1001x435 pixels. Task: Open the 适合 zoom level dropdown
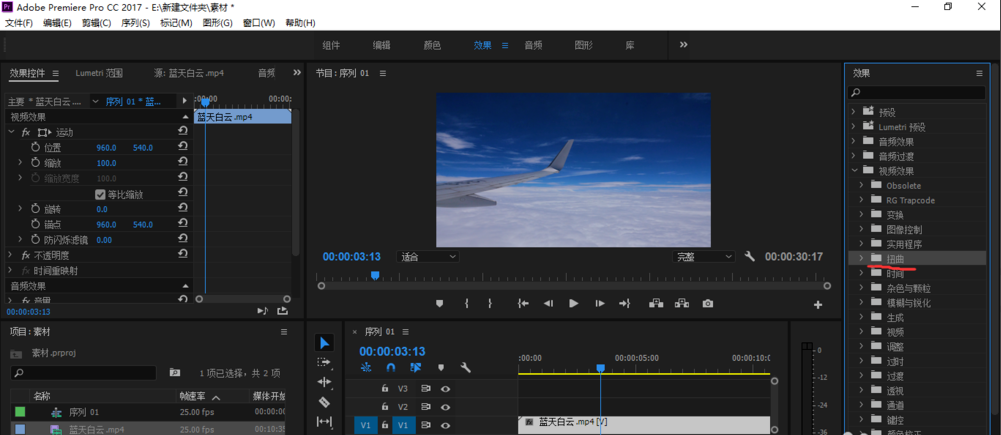[x=428, y=257]
